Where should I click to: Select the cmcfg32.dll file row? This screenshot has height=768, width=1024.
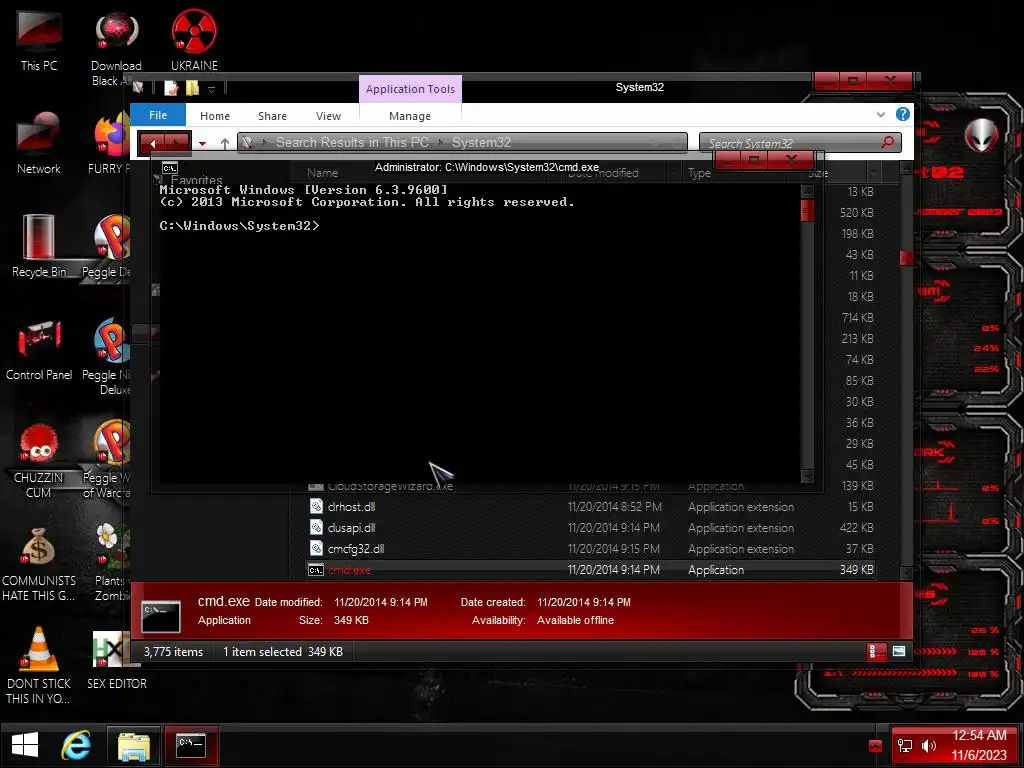point(590,549)
